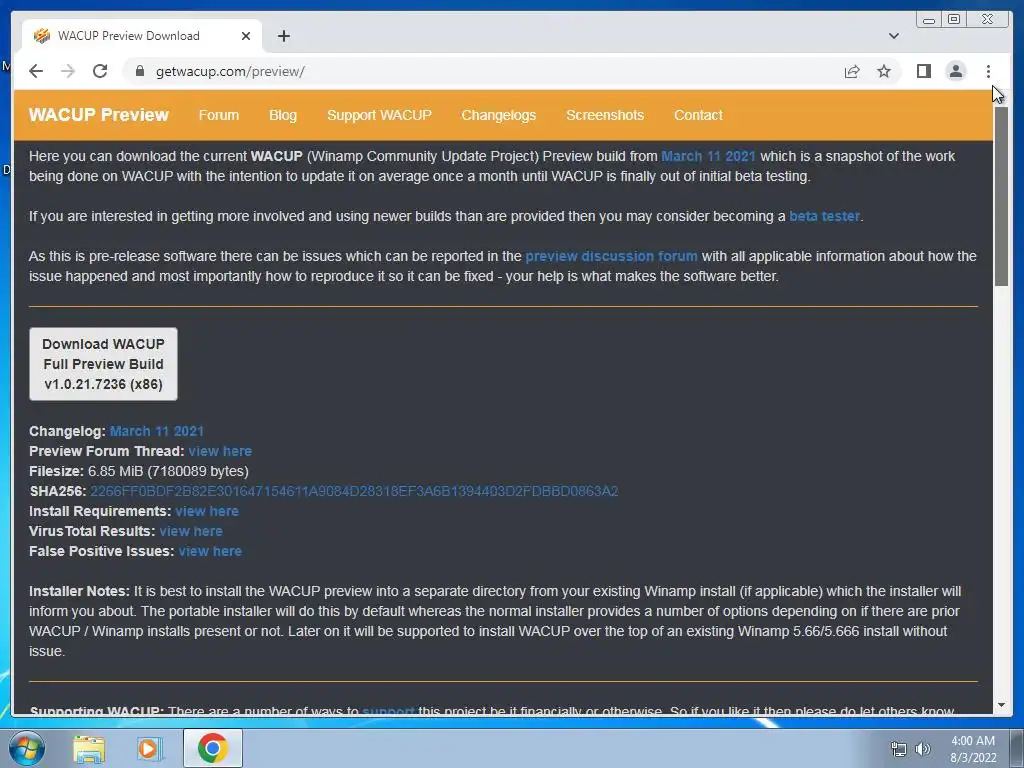This screenshot has height=768, width=1024.
Task: Open the preview discussion forum link
Action: (x=611, y=256)
